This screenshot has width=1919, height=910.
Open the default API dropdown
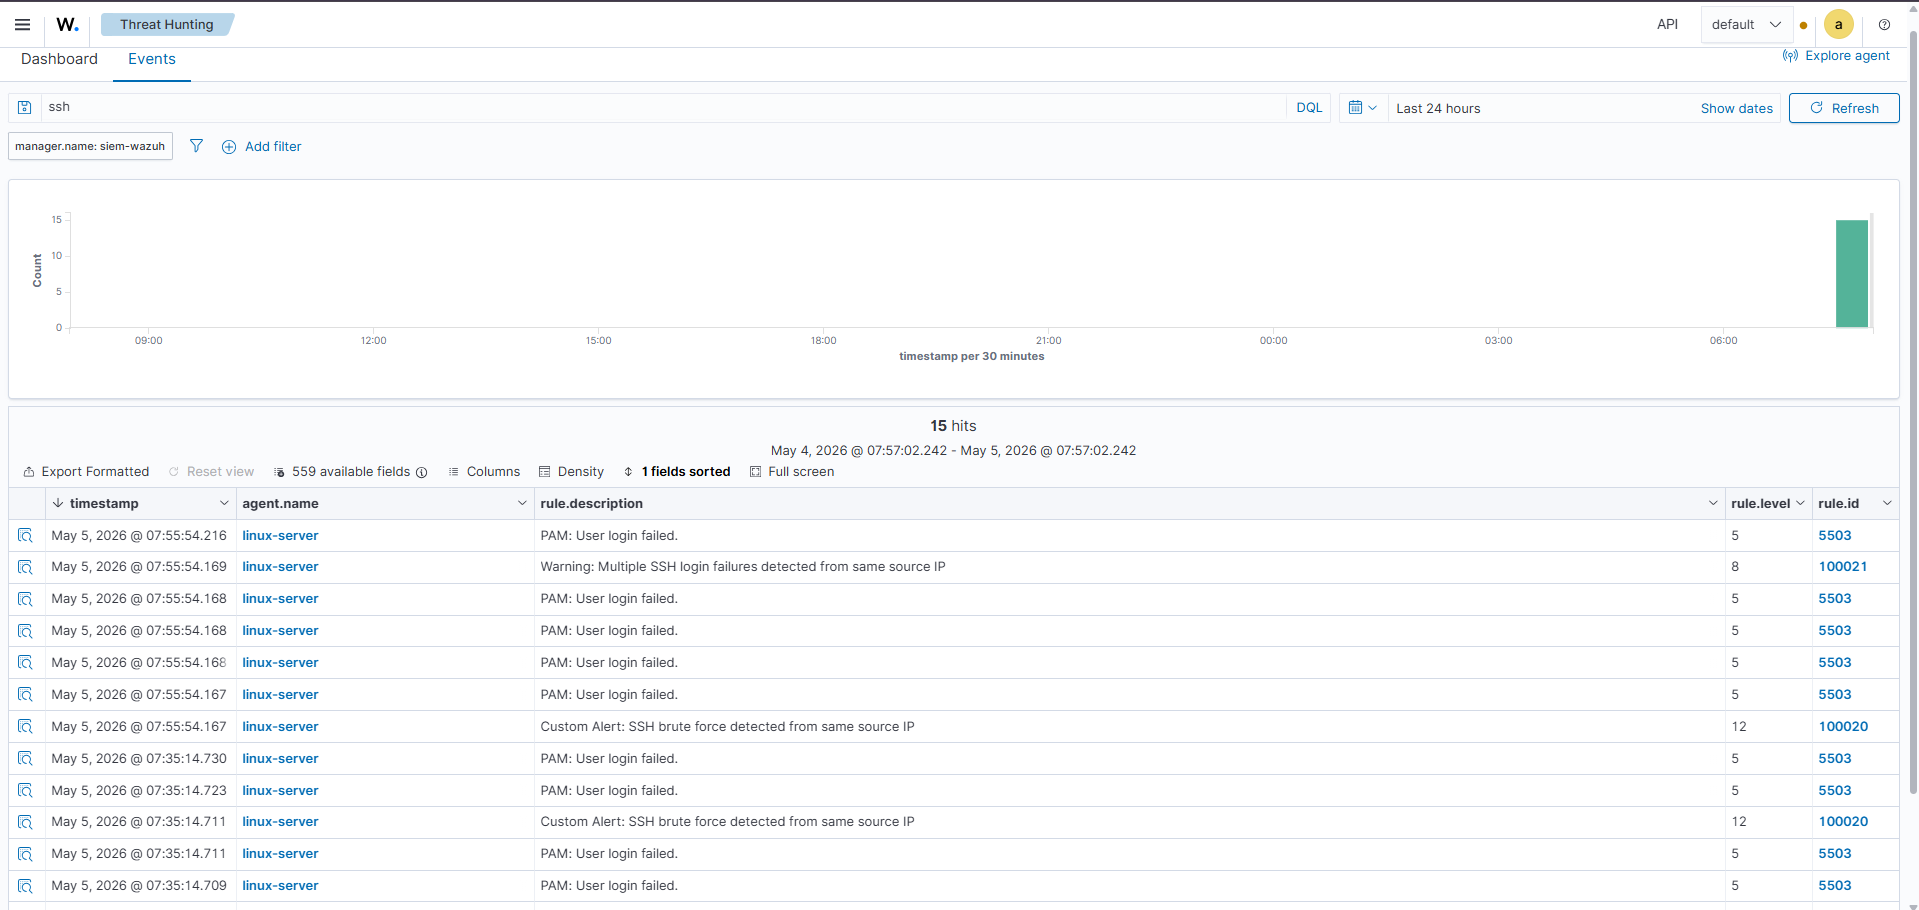(1746, 25)
